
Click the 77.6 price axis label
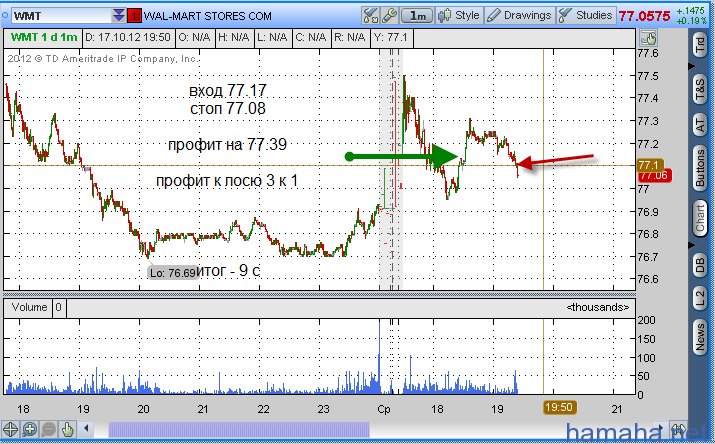click(648, 53)
